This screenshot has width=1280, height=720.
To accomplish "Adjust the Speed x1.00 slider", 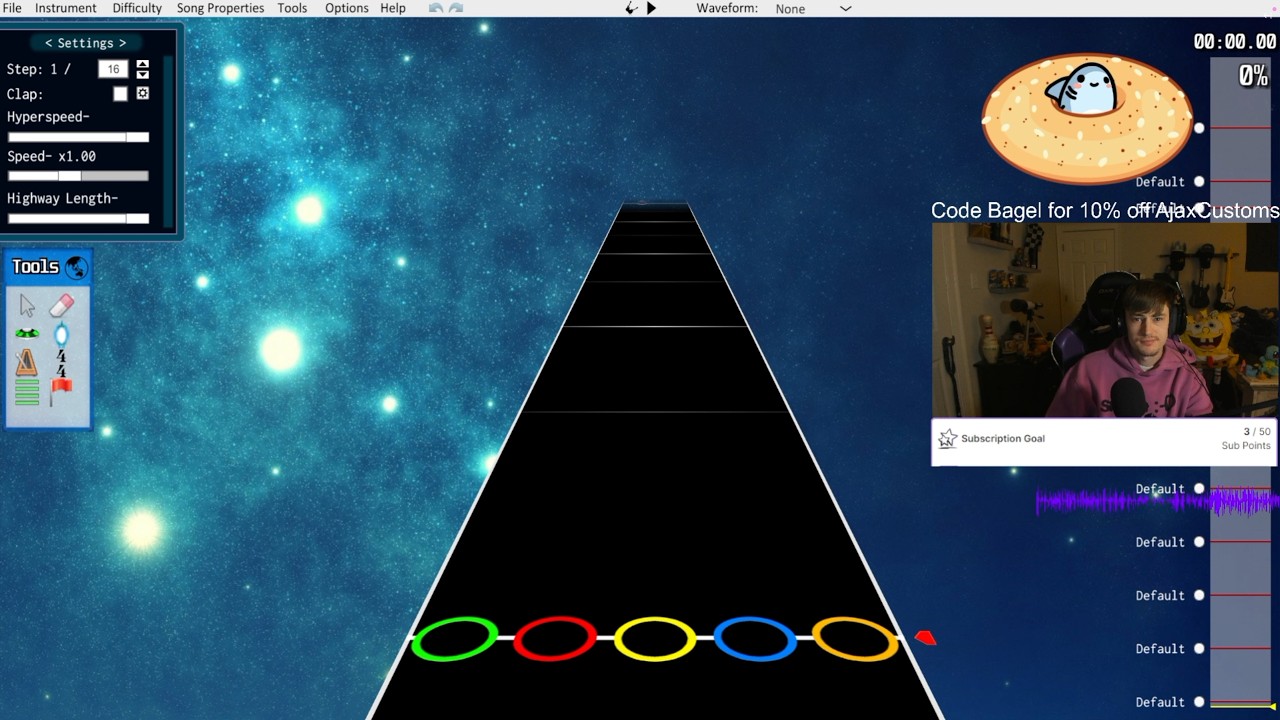I will [x=78, y=176].
